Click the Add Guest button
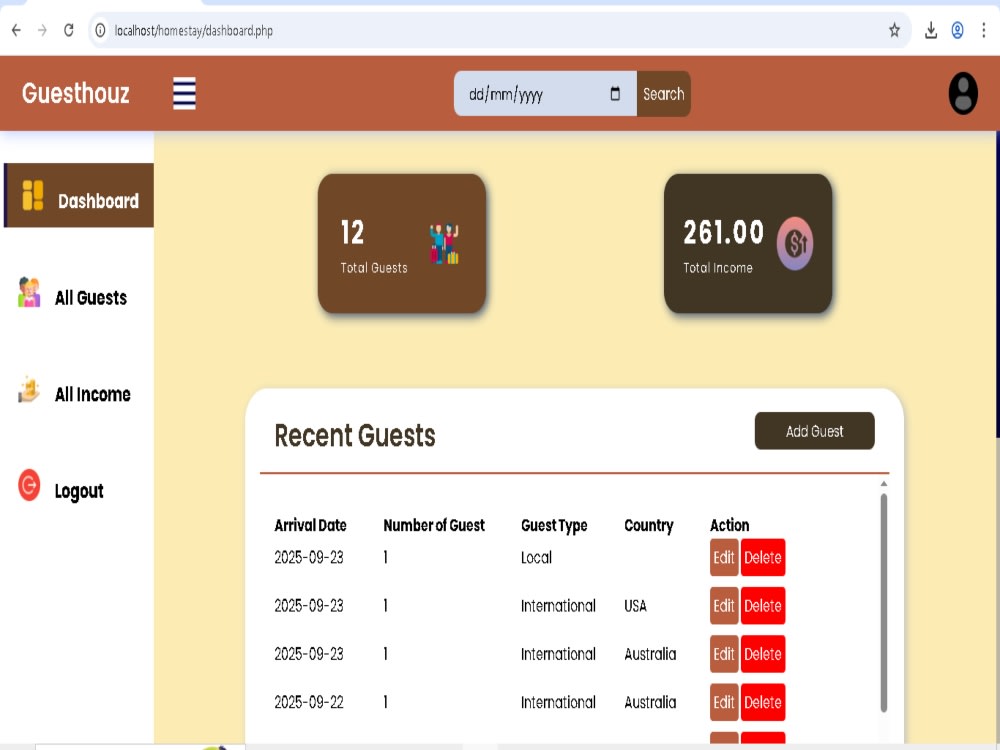The image size is (1000, 750). [x=814, y=431]
